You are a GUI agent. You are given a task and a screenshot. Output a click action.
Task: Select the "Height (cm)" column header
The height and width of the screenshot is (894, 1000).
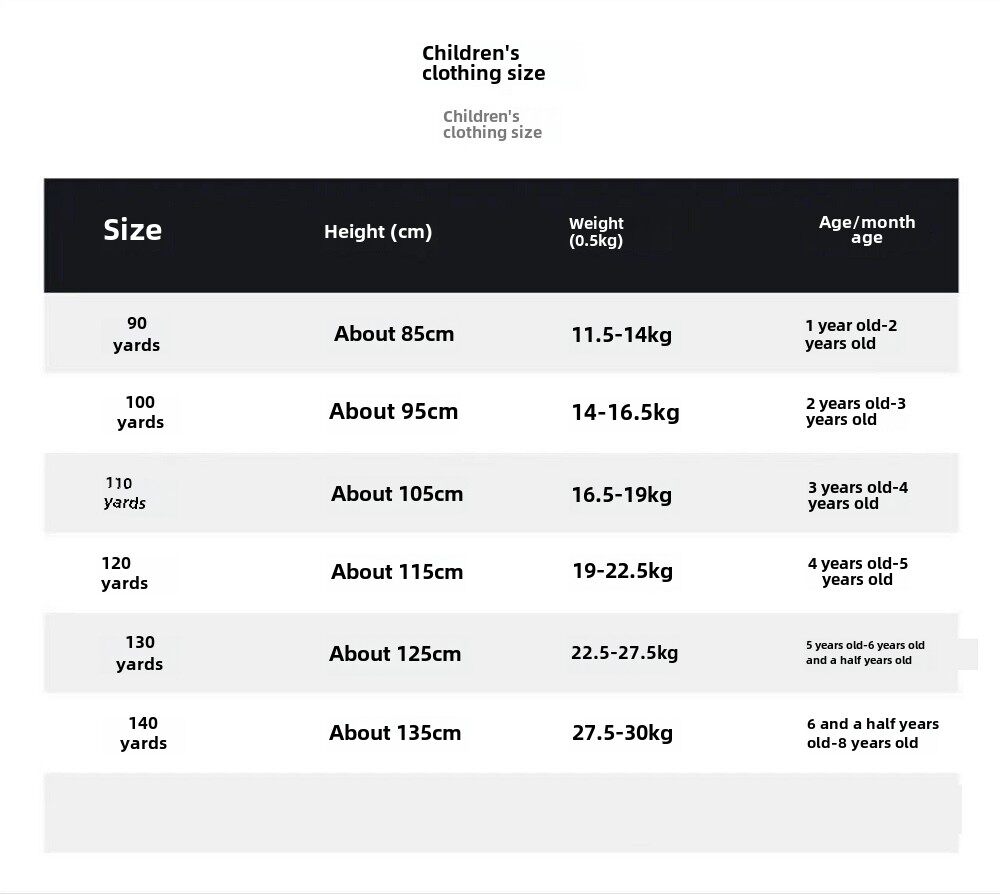point(378,232)
